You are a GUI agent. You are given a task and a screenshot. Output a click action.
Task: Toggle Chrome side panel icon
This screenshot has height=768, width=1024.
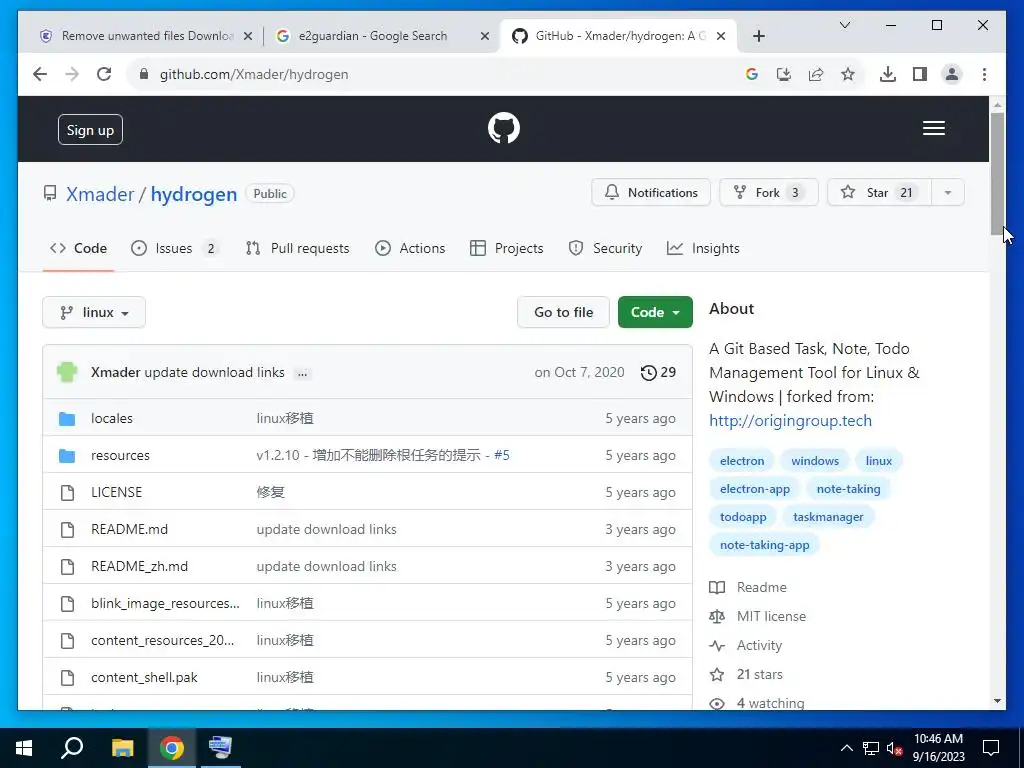coord(920,74)
